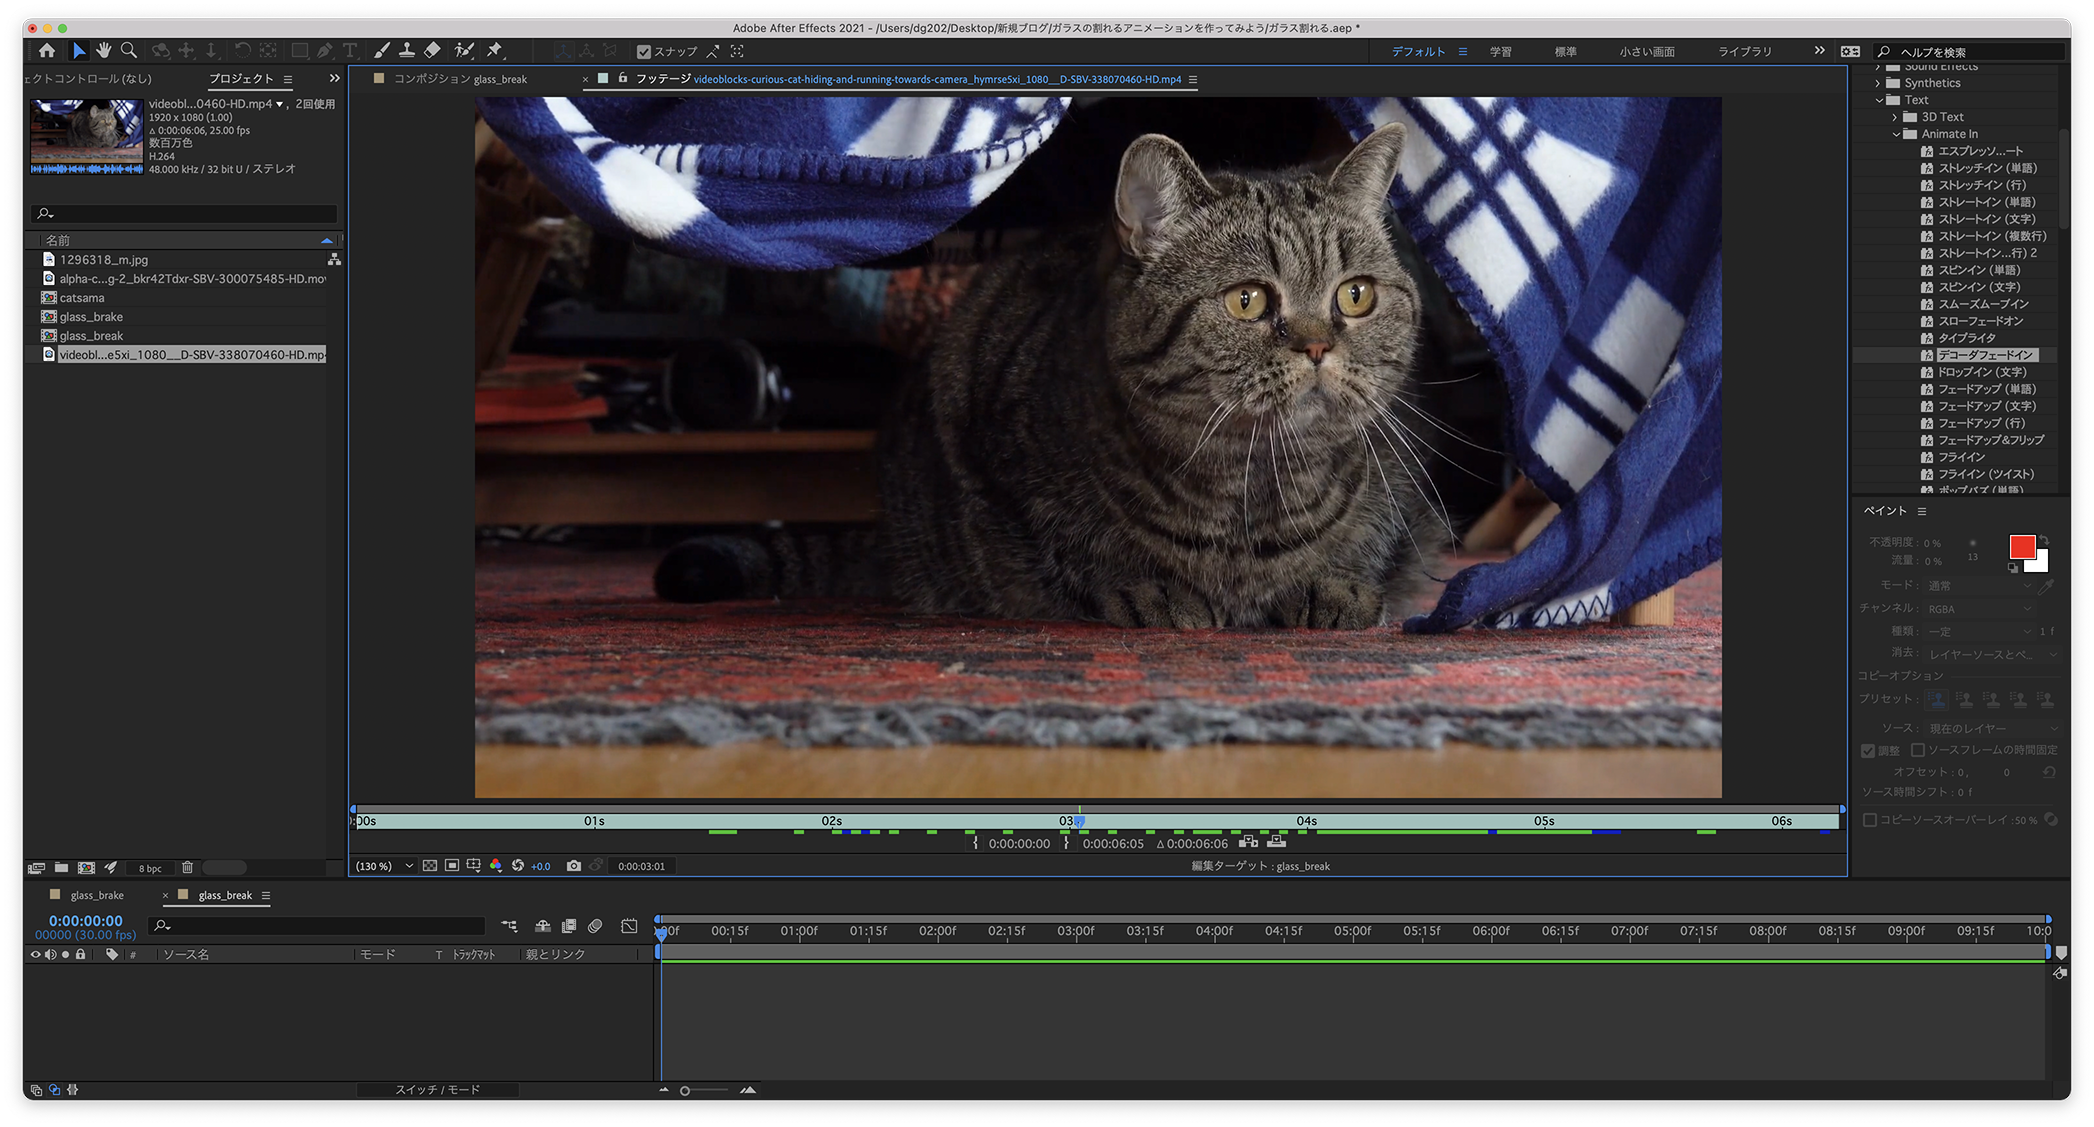Screen dimensions: 2094x1127
Task: Toggle frame blending switch in timeline
Action: pyautogui.click(x=569, y=927)
